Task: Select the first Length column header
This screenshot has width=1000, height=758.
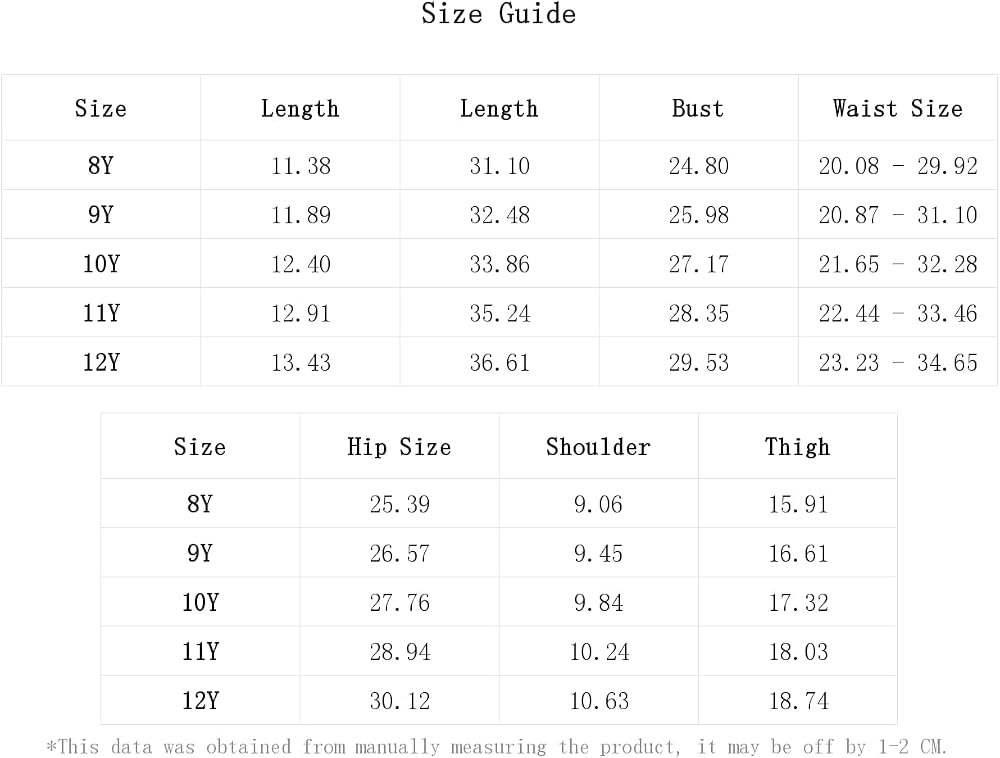Action: click(x=300, y=109)
